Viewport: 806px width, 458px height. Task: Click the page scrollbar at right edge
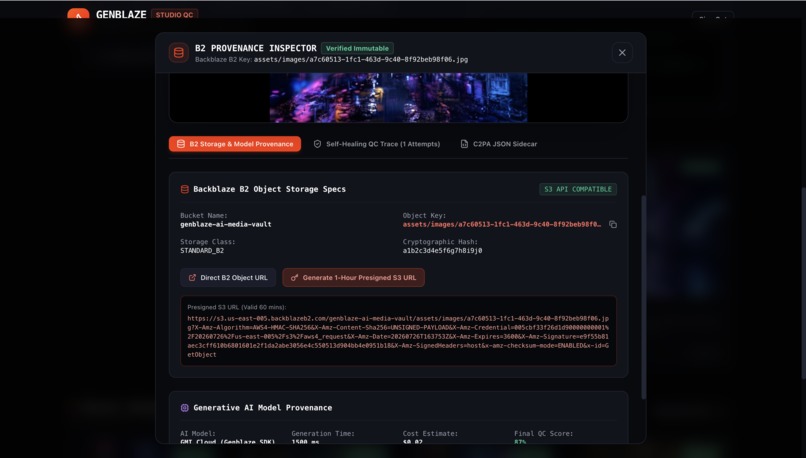[803, 283]
